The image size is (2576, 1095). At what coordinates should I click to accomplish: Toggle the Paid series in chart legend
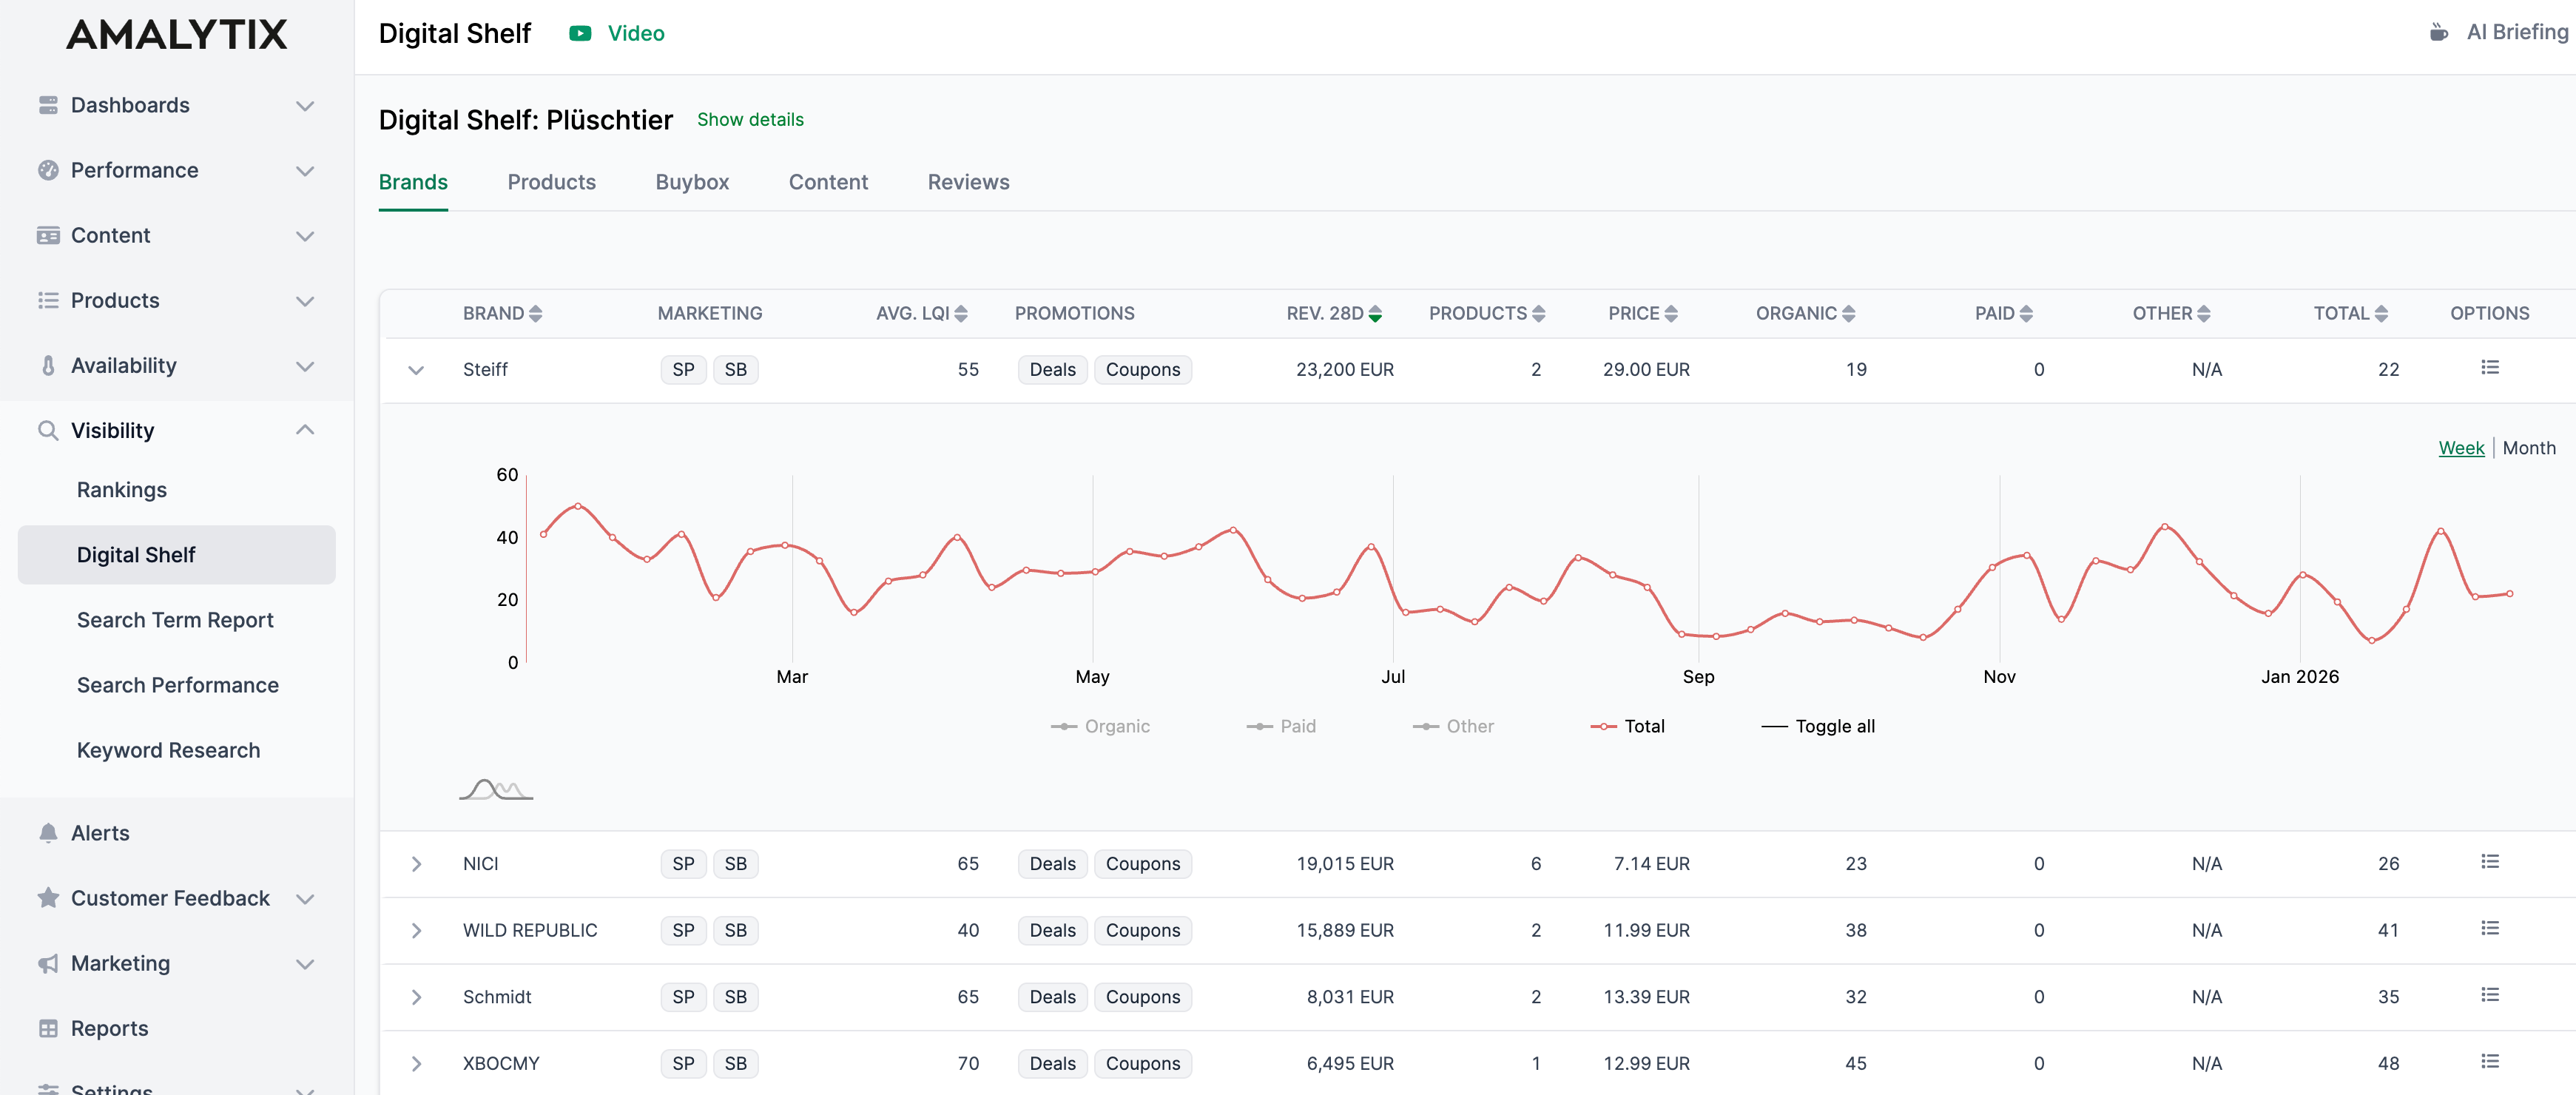click(x=1281, y=727)
